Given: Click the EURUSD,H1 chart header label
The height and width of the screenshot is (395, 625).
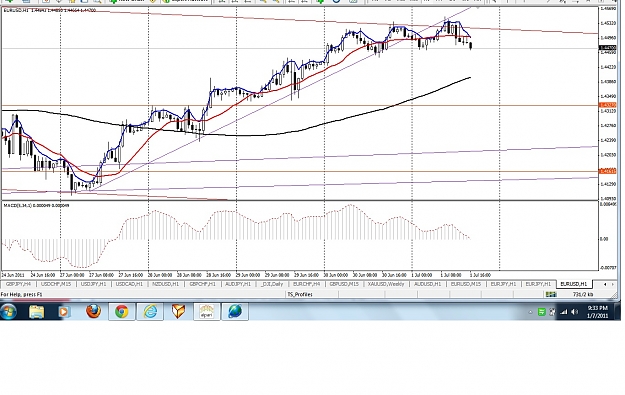Looking at the screenshot, I should [x=49, y=10].
